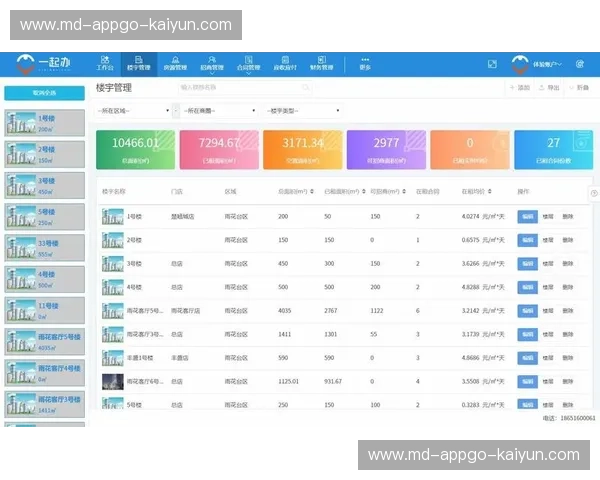This screenshot has width=600, height=480.
Task: Open the 工作台 workbench nav item
Action: click(x=105, y=64)
